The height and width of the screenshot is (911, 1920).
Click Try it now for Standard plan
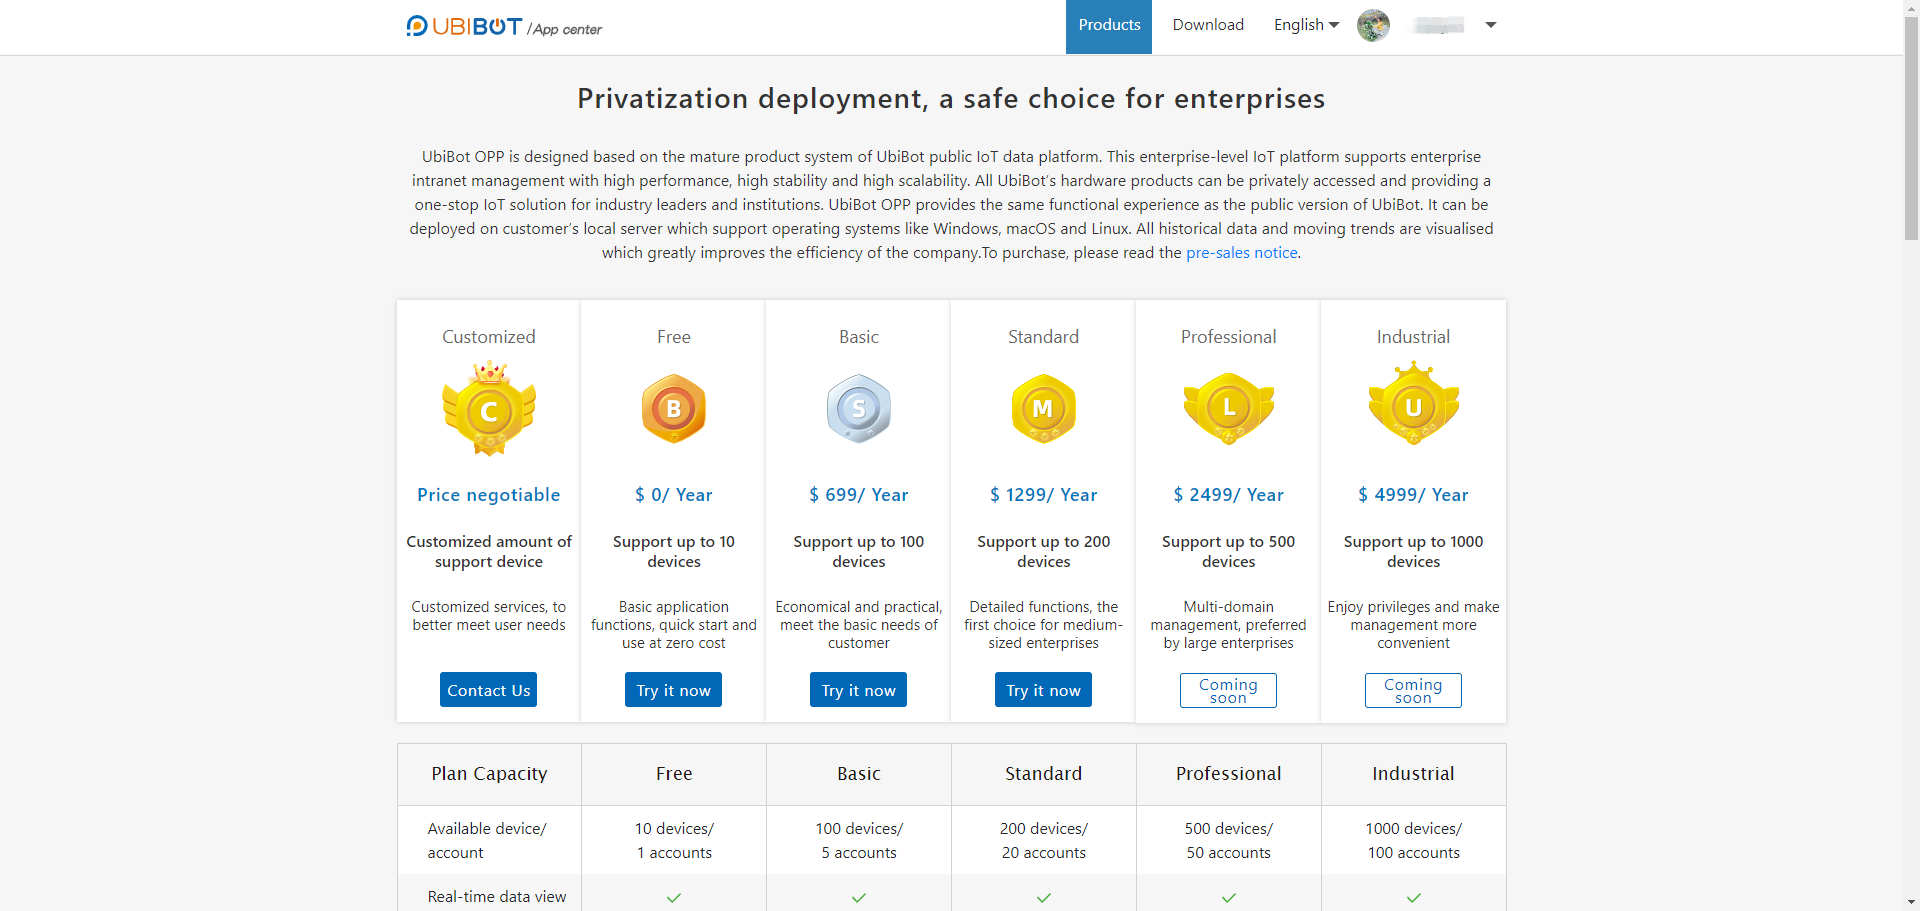pos(1043,690)
